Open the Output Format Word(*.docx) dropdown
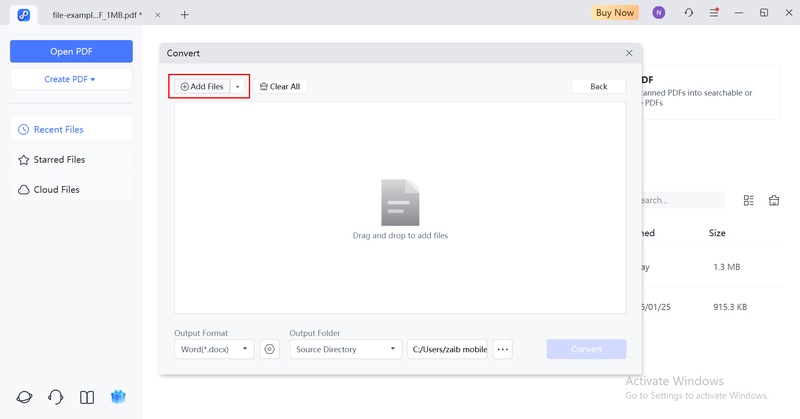 click(214, 349)
